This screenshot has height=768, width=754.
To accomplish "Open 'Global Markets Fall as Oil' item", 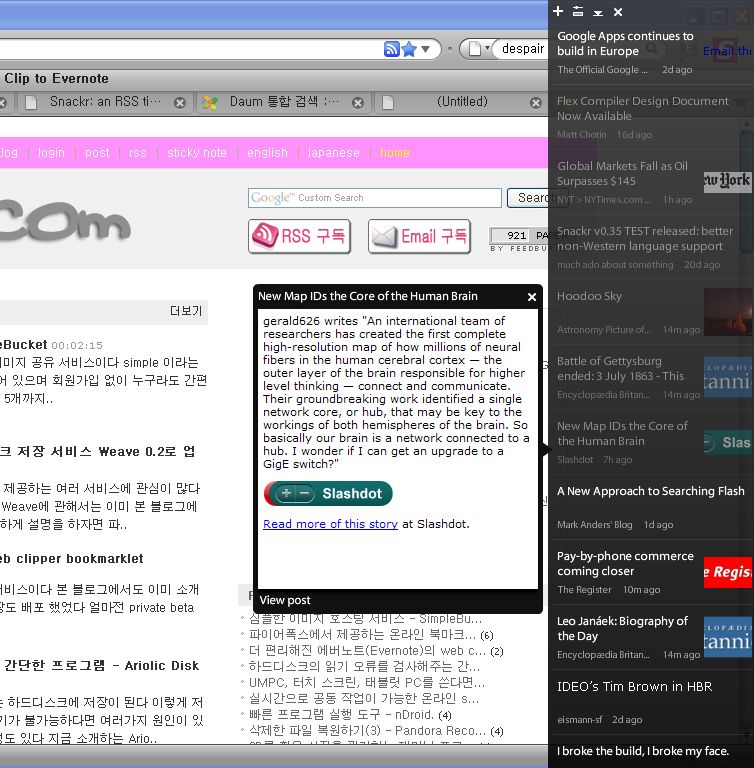I will click(622, 173).
